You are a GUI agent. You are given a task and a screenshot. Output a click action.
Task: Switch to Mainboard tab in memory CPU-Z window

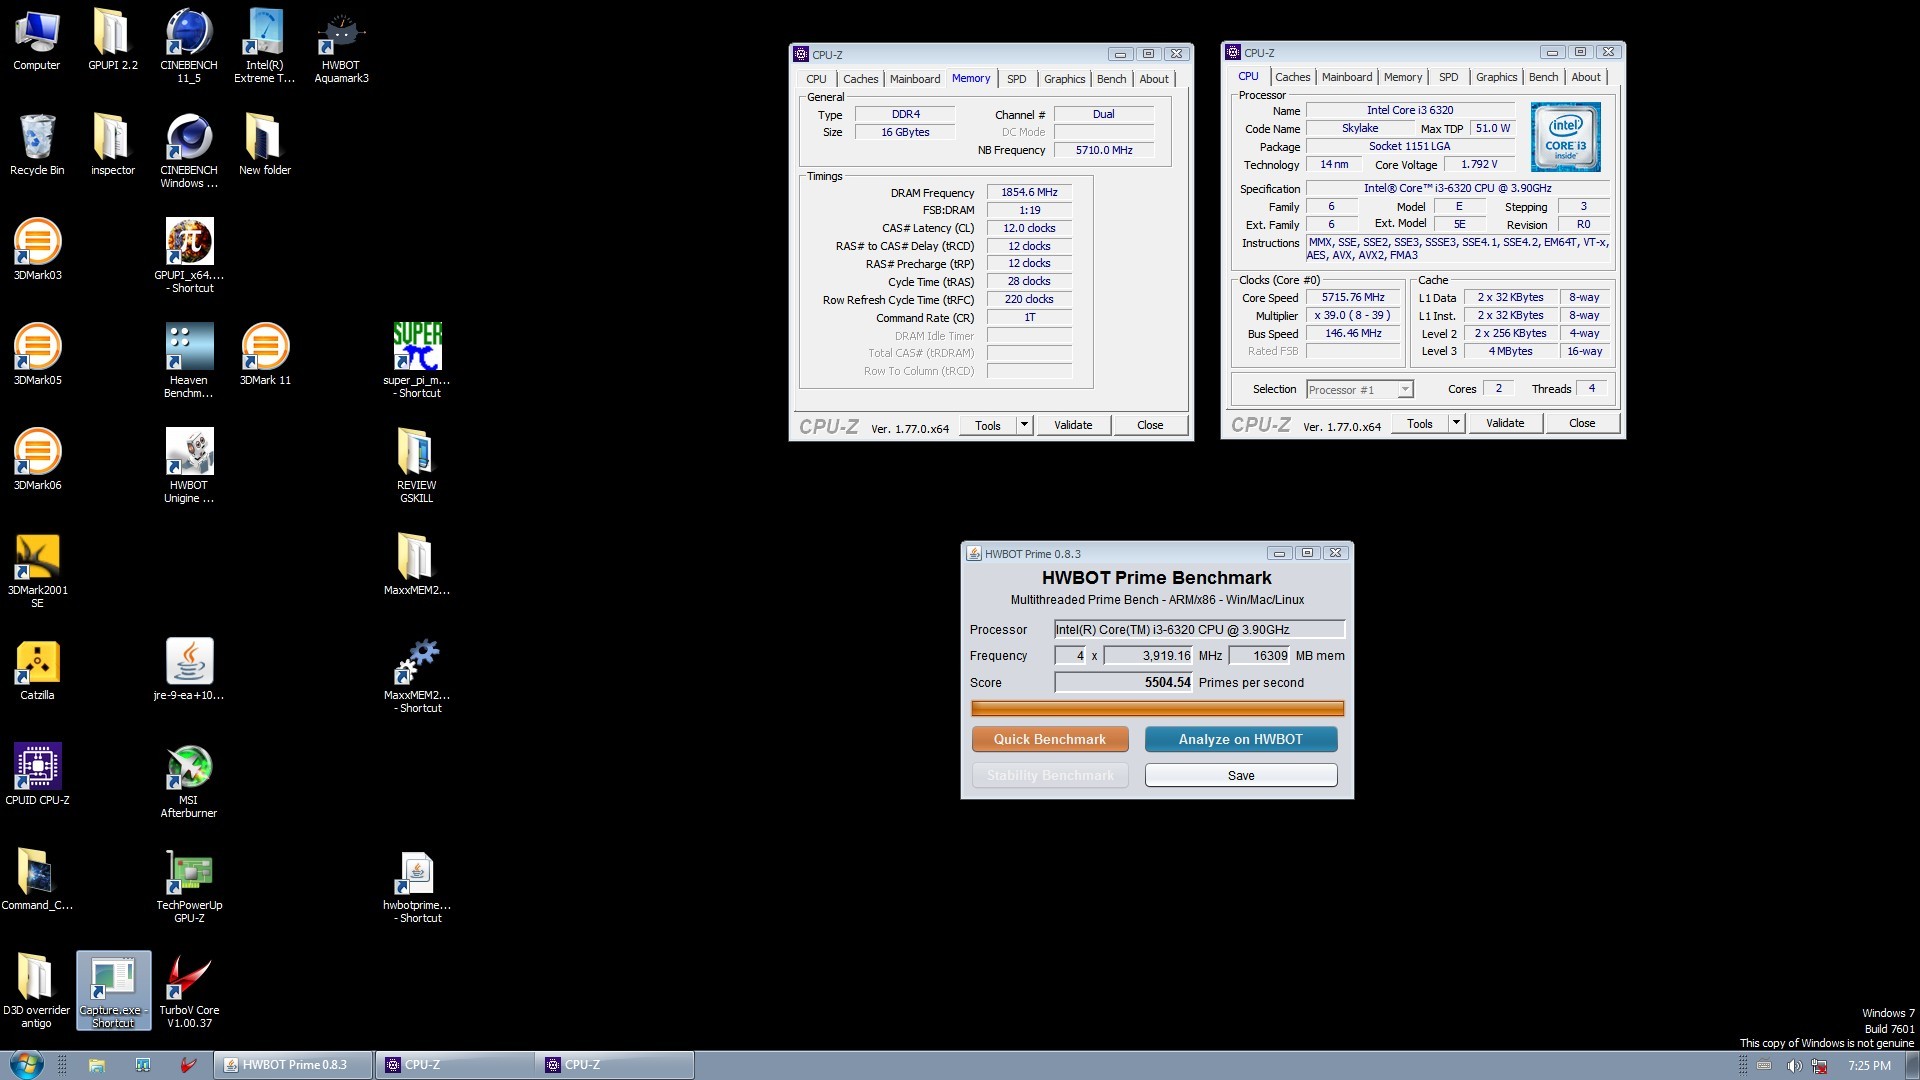point(914,79)
